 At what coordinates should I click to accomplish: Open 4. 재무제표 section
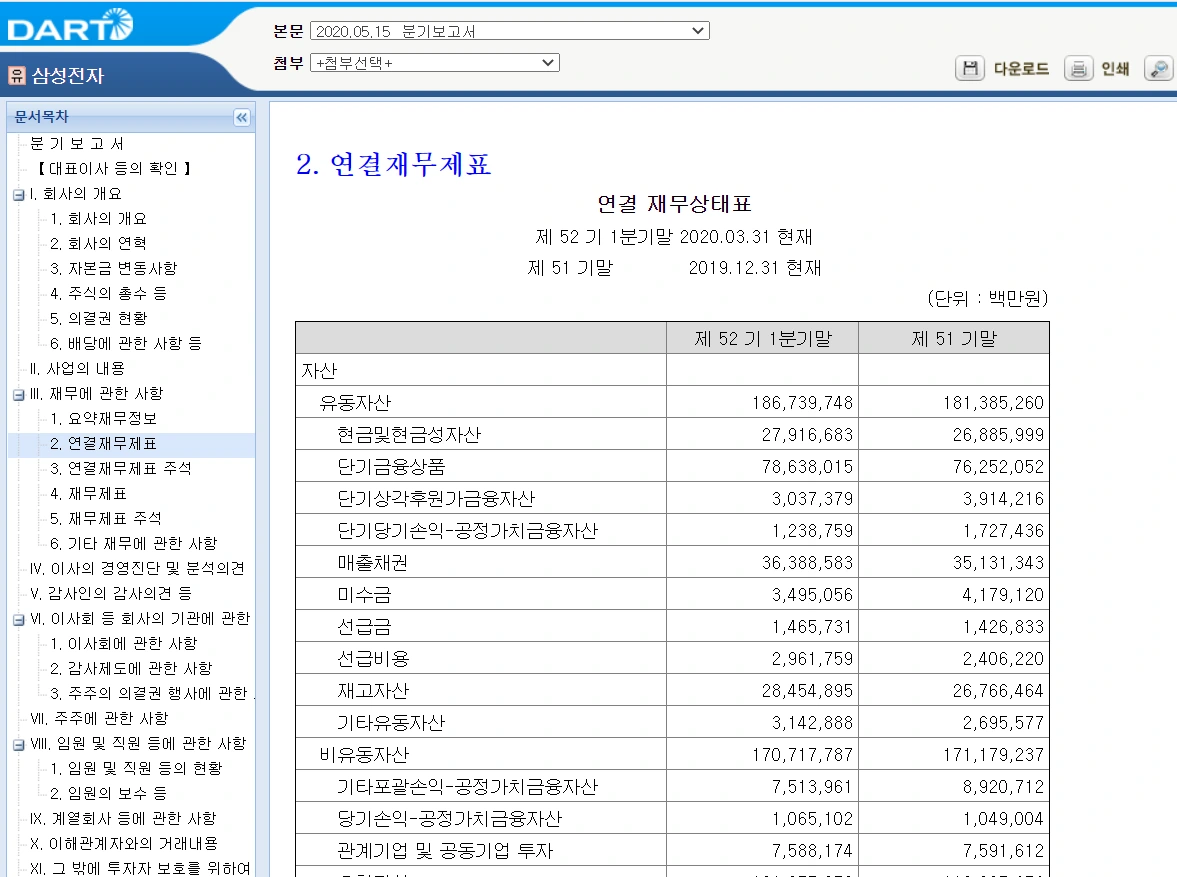[88, 493]
